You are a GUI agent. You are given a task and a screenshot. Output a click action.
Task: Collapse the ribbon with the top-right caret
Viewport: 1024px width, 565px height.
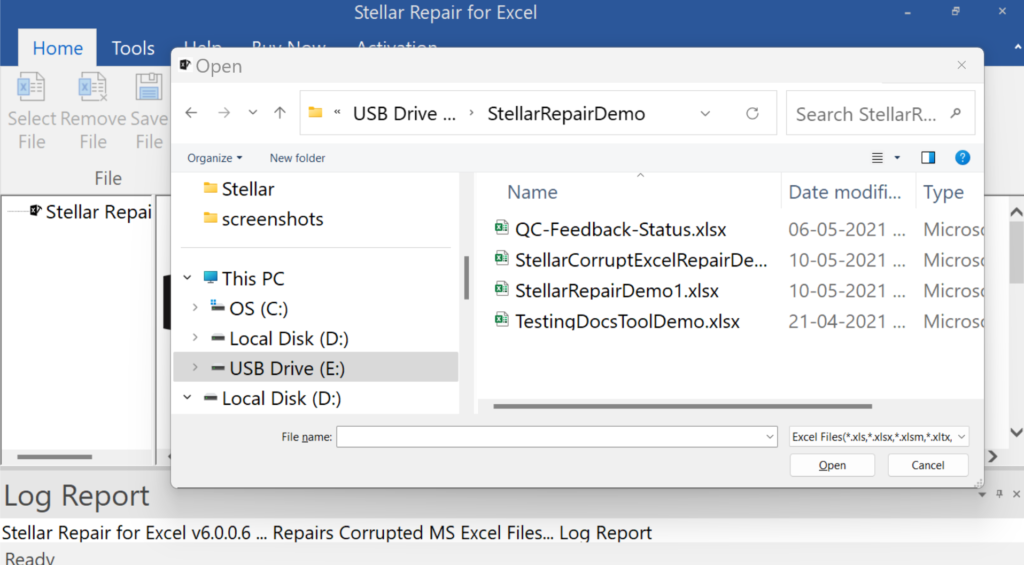1017,47
